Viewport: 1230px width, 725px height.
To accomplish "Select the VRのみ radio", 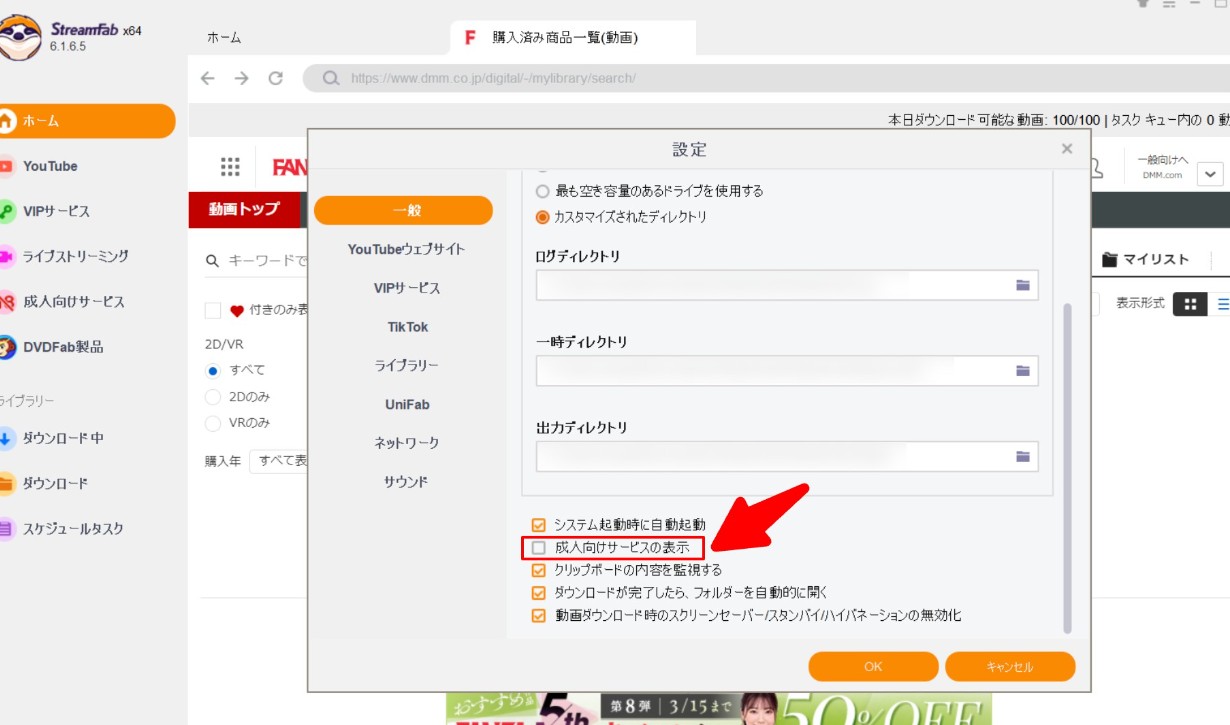I will pyautogui.click(x=213, y=424).
